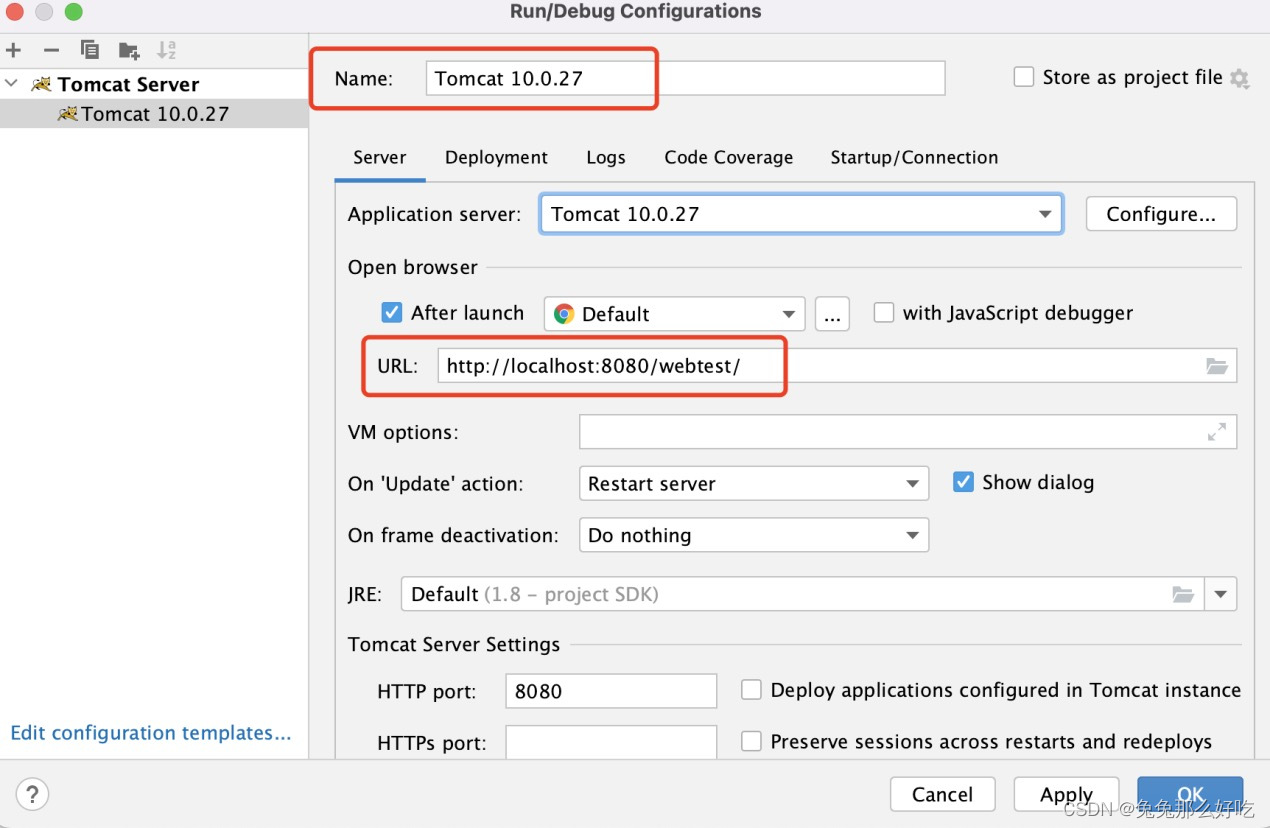Browse for JRE with folder icon

click(1183, 594)
